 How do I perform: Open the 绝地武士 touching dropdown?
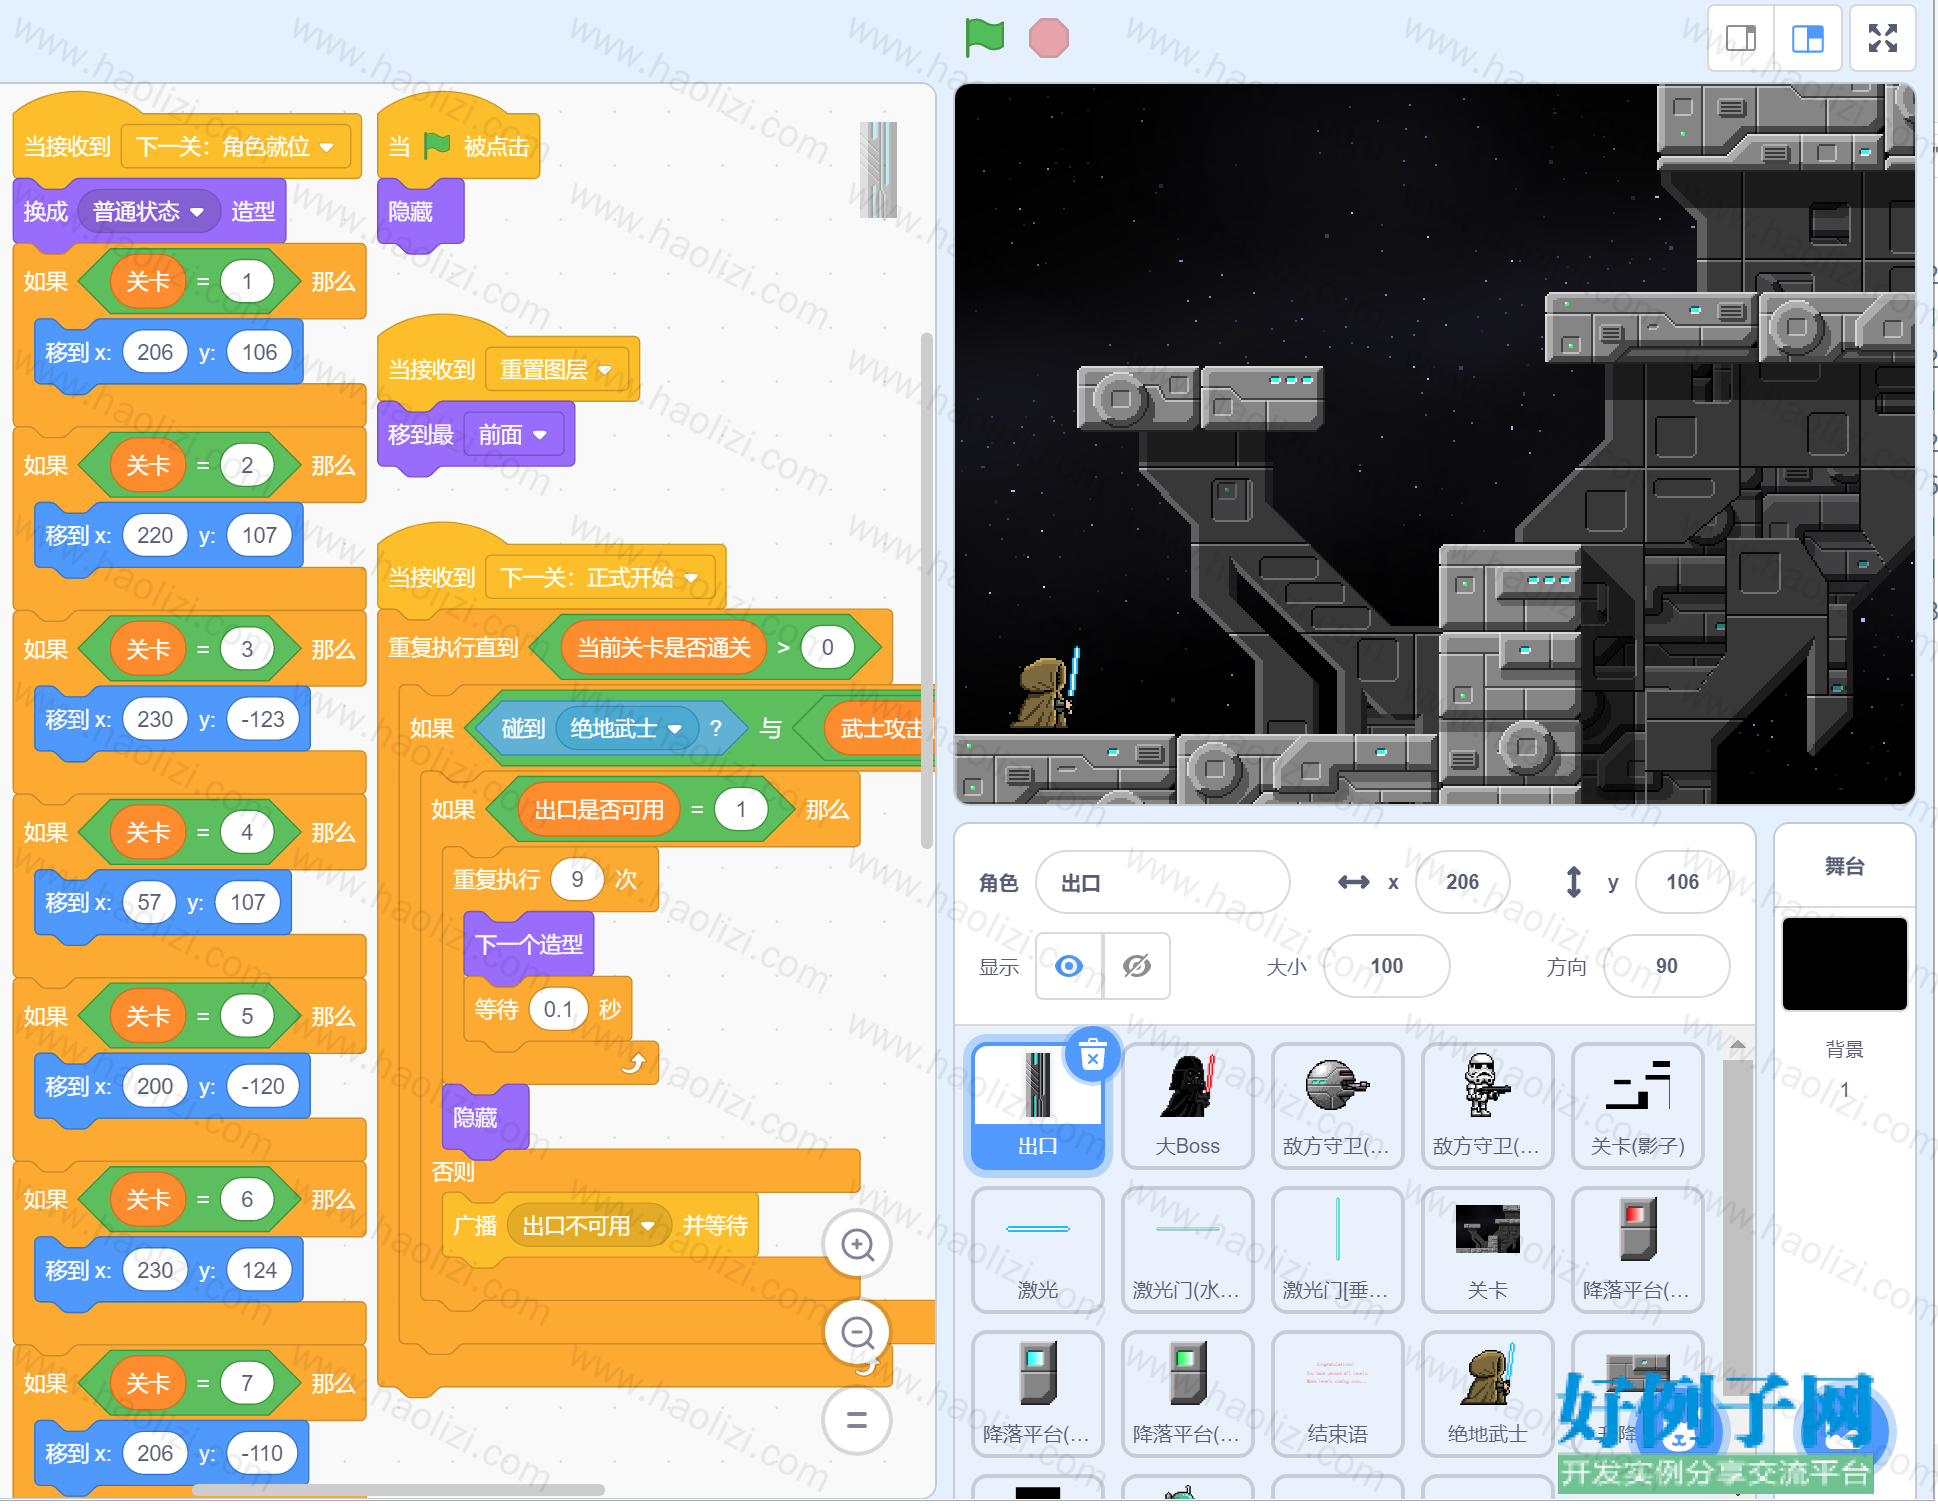[x=626, y=729]
